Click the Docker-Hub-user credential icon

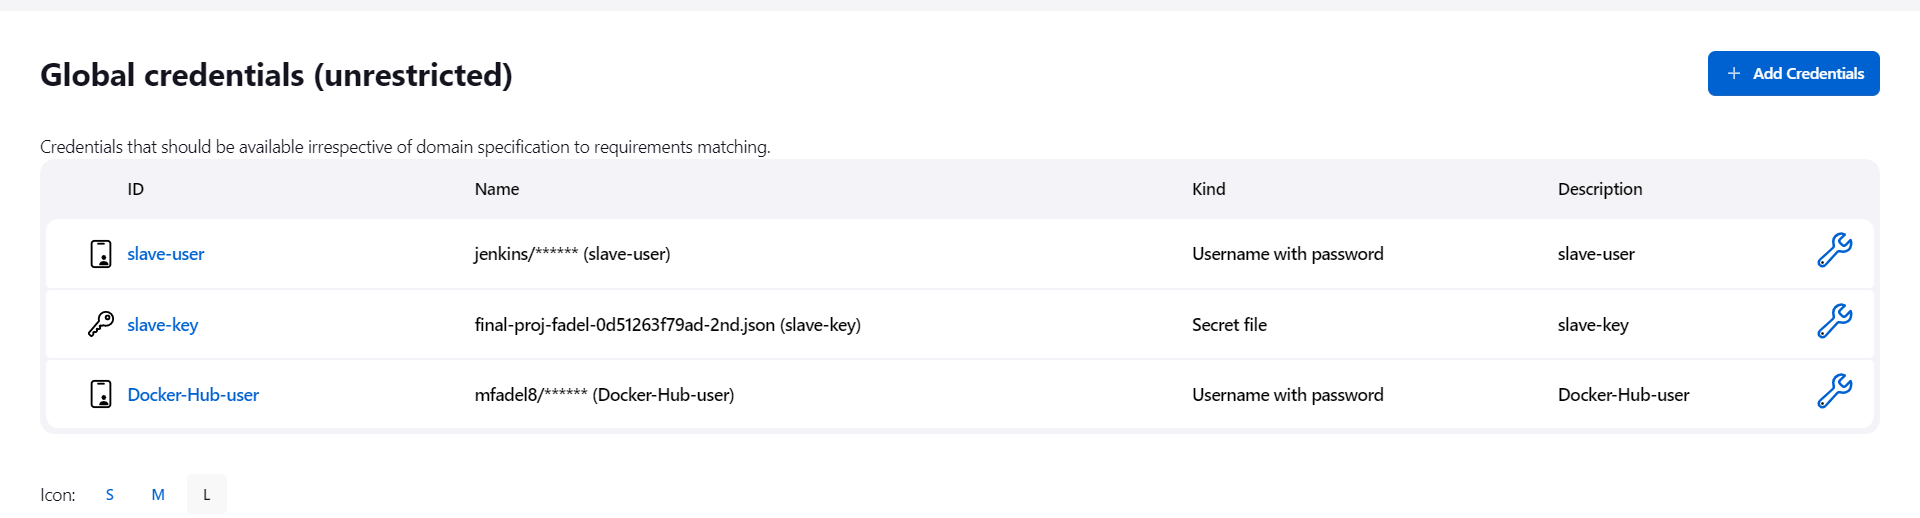pyautogui.click(x=101, y=394)
